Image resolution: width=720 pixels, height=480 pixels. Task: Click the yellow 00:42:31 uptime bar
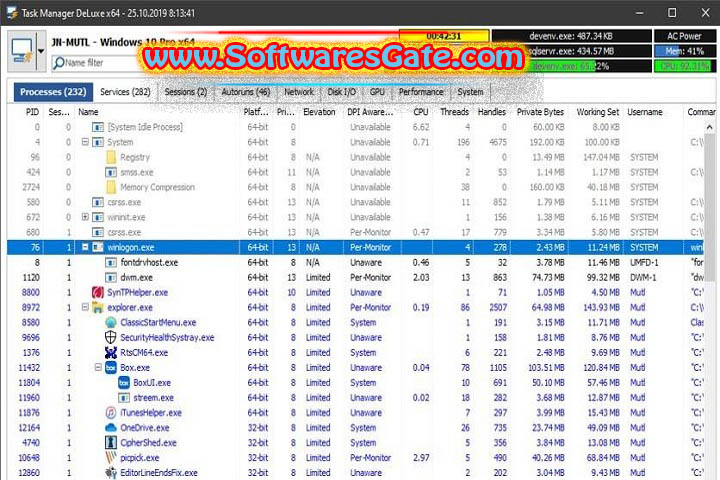[444, 36]
